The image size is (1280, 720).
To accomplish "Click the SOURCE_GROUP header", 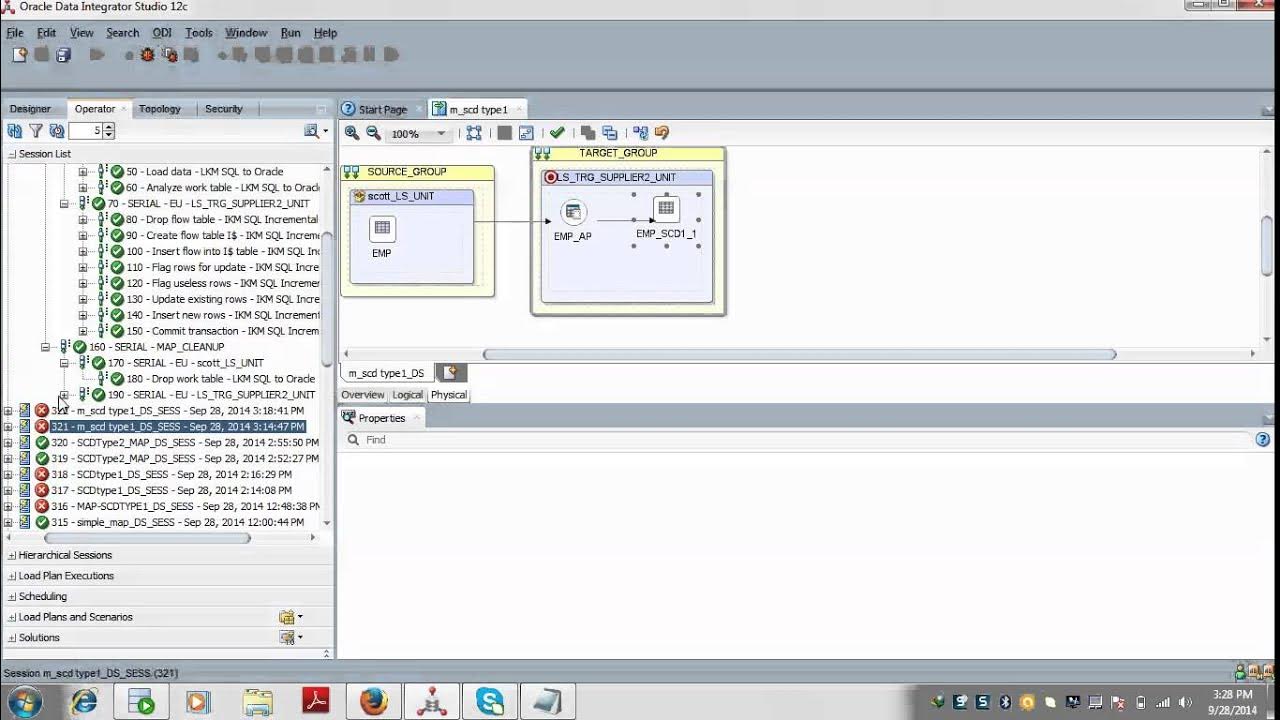I will coord(417,172).
